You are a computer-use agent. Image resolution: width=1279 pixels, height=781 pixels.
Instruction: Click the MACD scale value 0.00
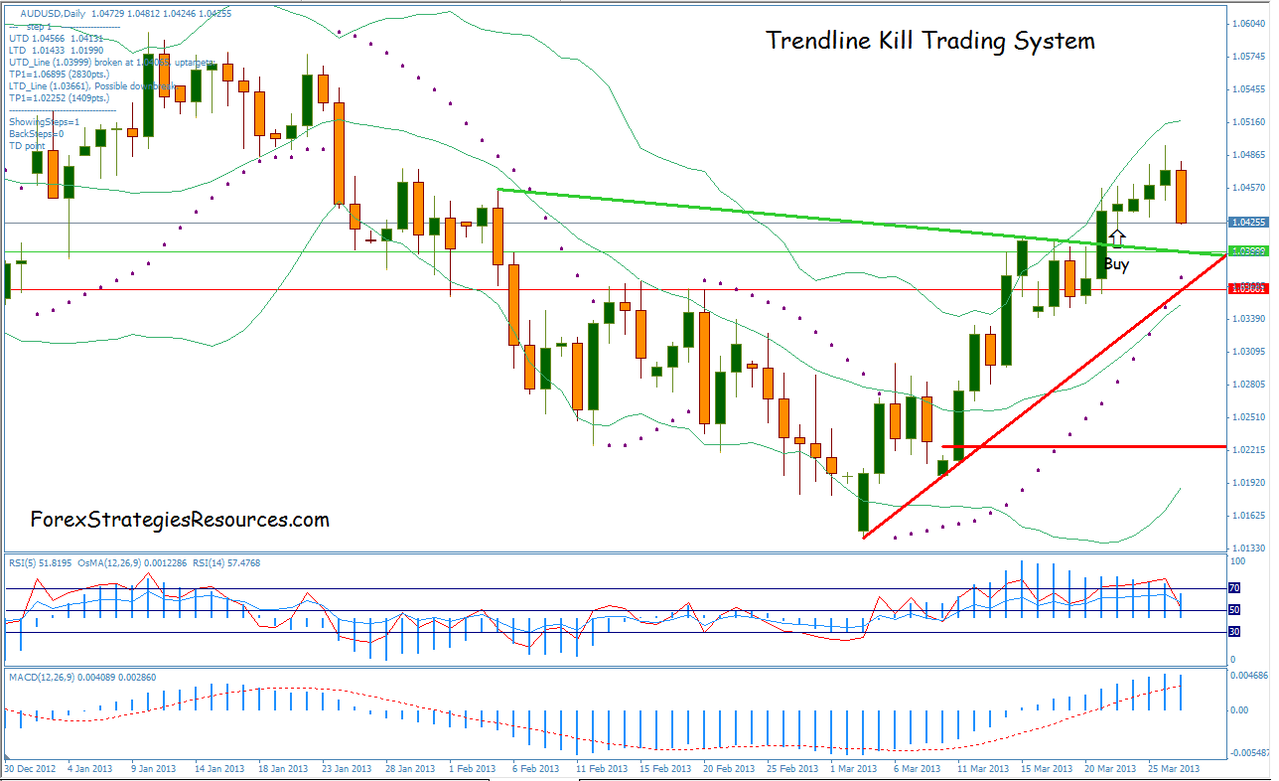1240,710
